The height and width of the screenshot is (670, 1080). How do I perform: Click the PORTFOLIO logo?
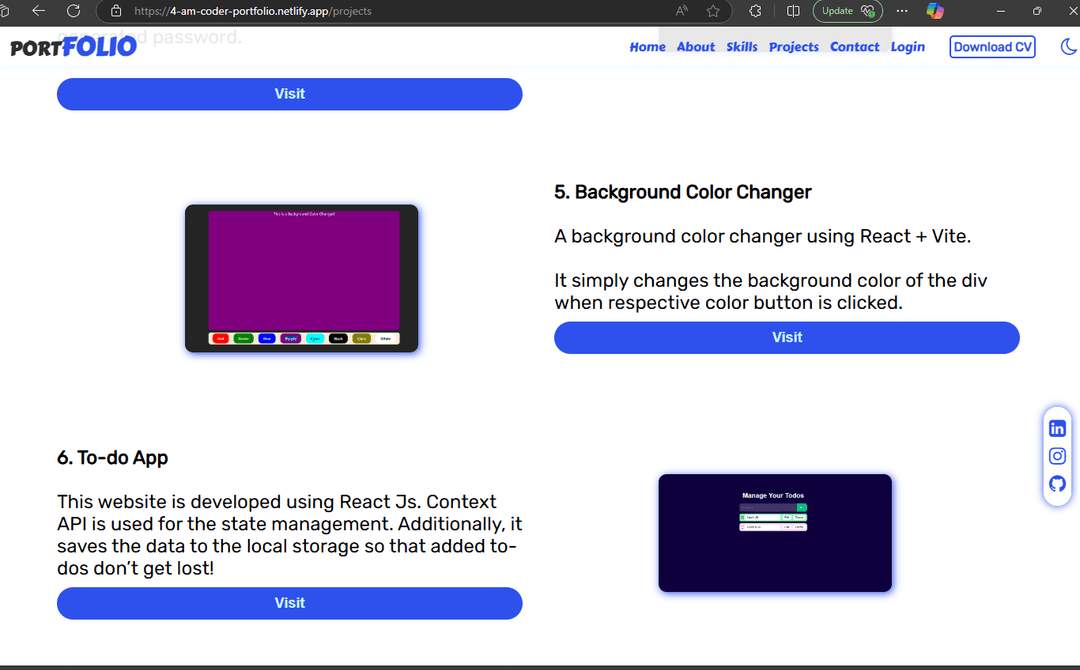pyautogui.click(x=73, y=47)
